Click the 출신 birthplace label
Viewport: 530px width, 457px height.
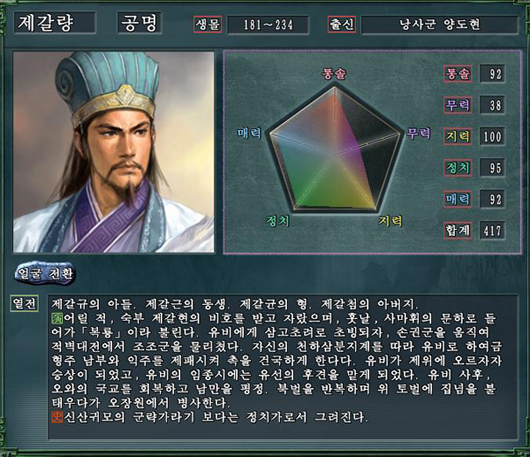[x=341, y=24]
